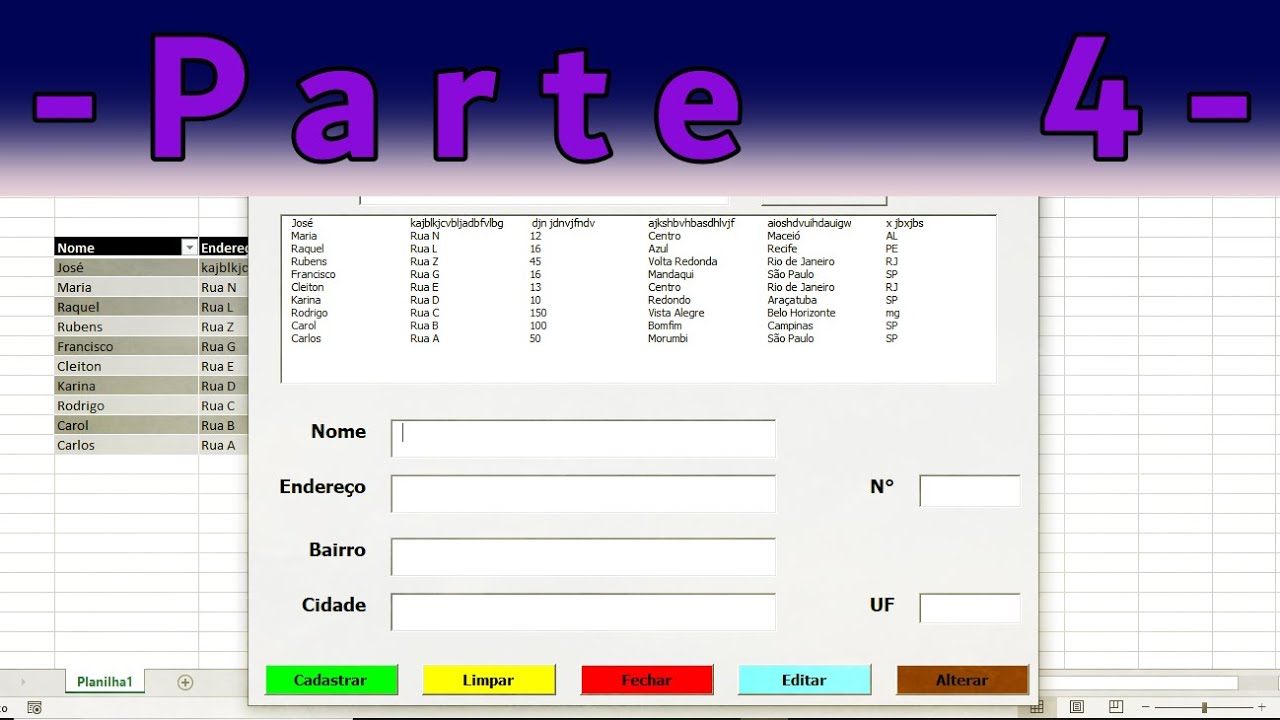Focus the Bairro input field
The width and height of the screenshot is (1280, 720).
click(x=583, y=557)
